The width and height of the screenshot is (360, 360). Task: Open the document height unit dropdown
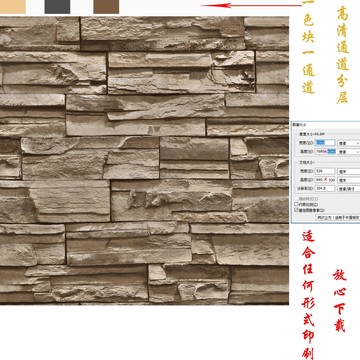349,180
